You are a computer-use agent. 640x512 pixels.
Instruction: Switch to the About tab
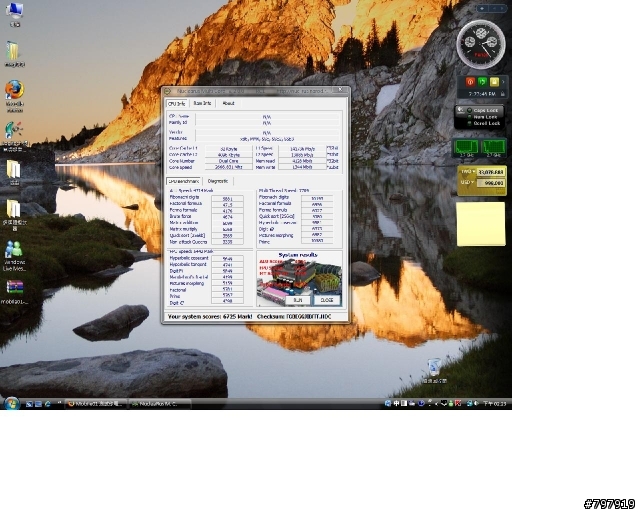(x=228, y=103)
